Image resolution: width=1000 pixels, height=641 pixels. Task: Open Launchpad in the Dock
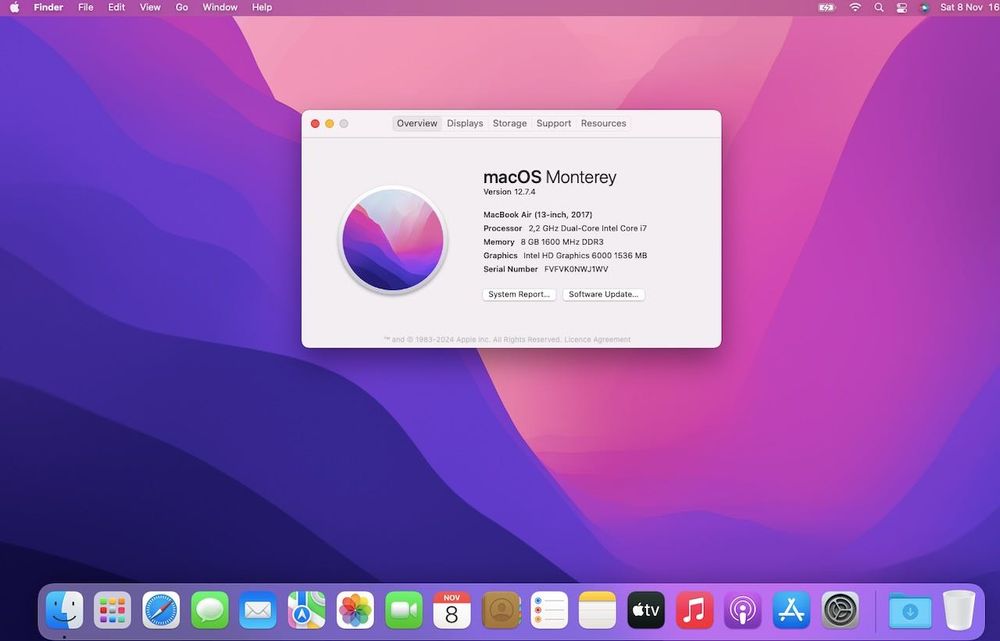112,610
